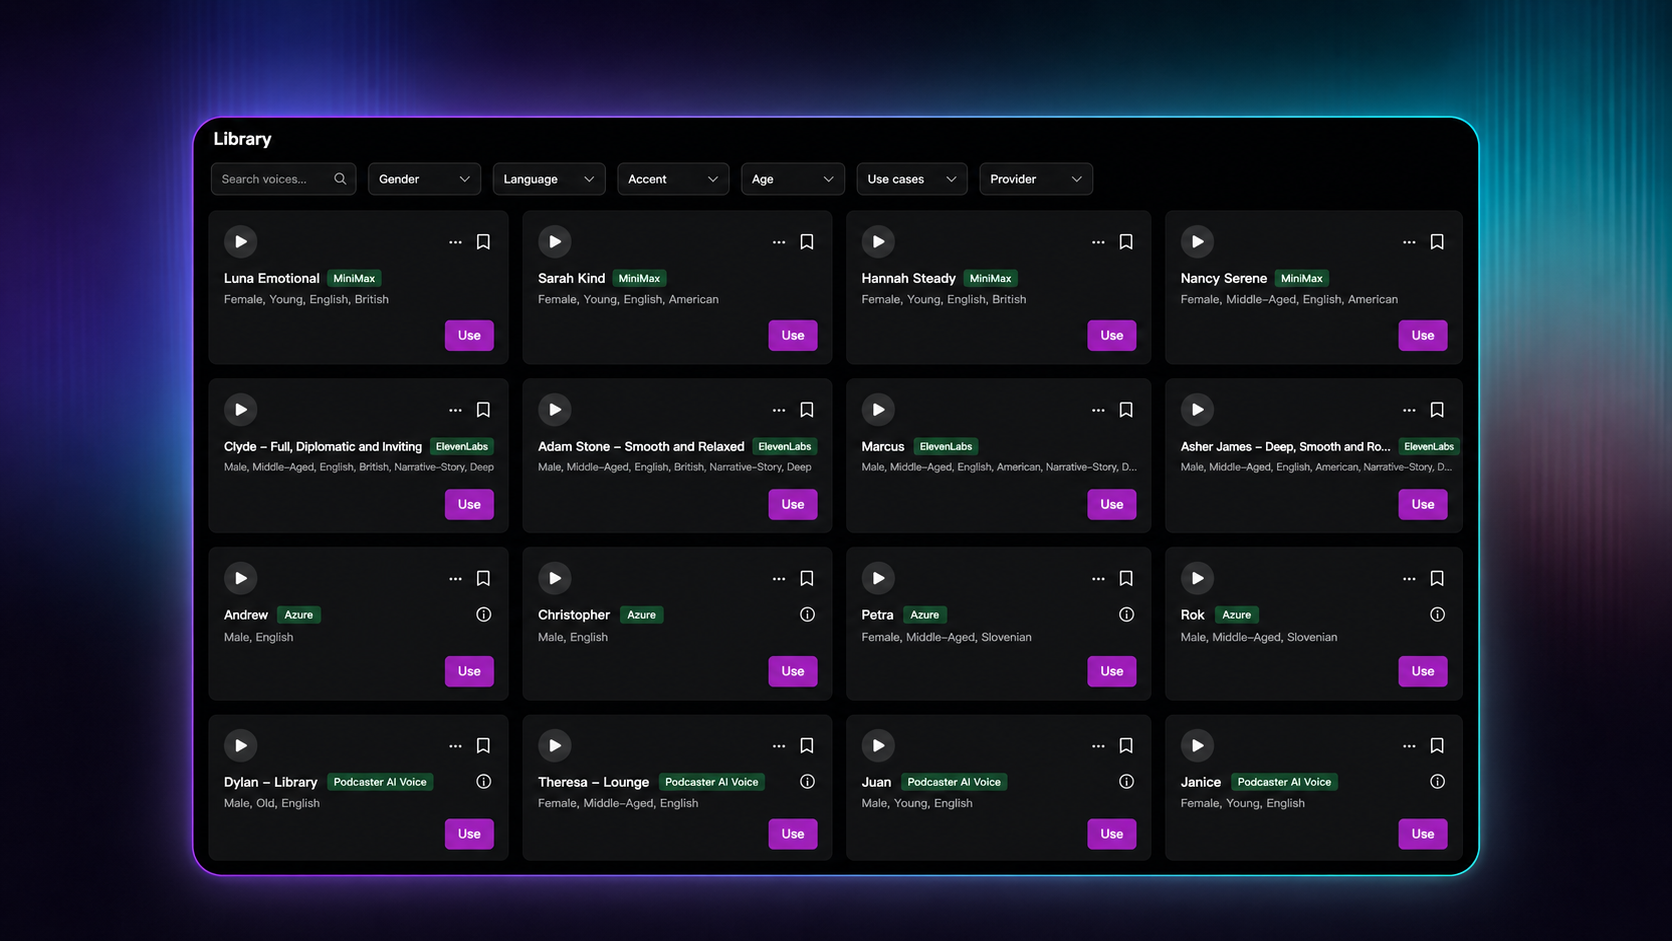Play the Petra voice sample

click(x=878, y=578)
